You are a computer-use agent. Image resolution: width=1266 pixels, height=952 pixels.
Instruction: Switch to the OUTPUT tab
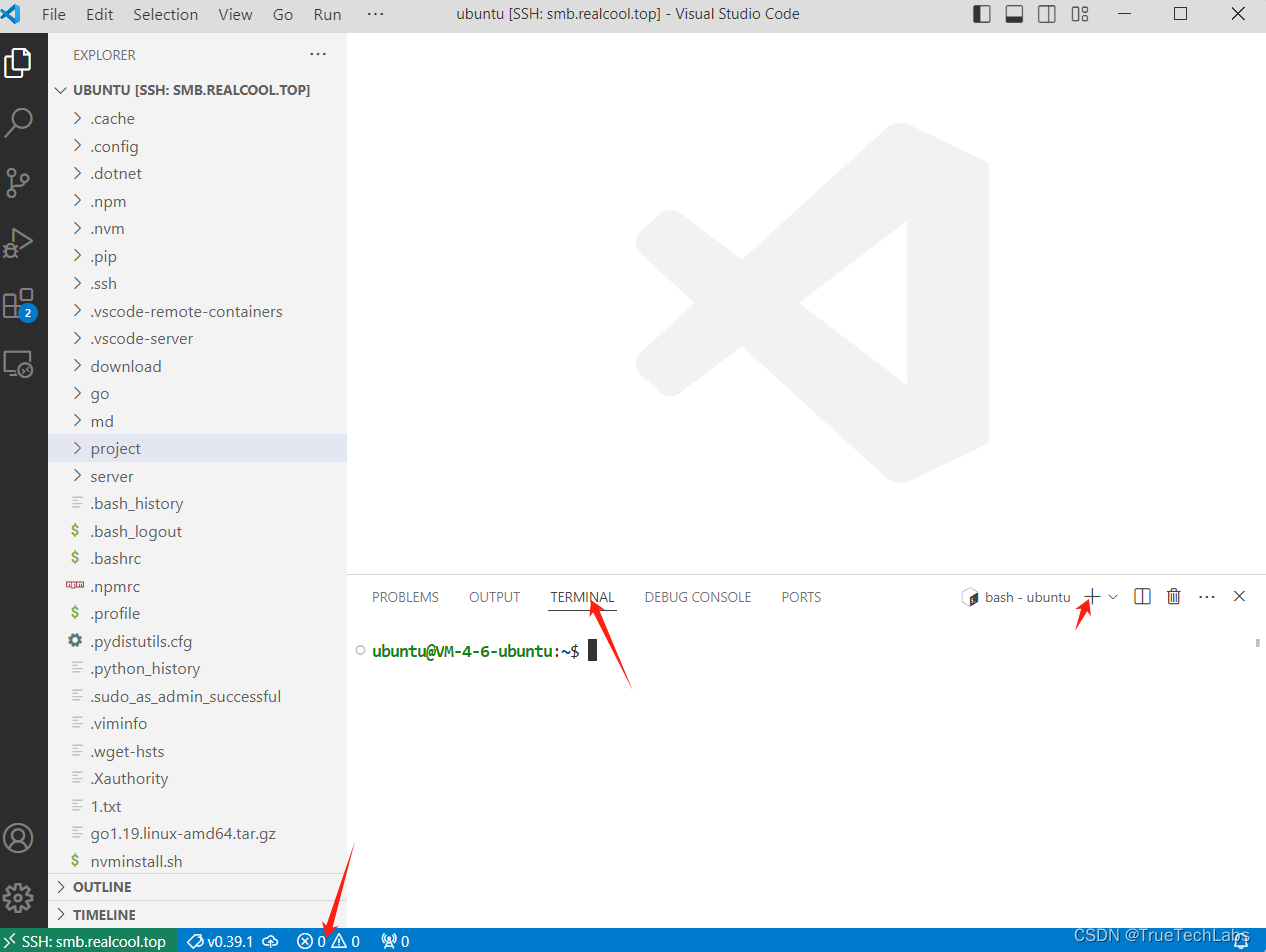[494, 597]
